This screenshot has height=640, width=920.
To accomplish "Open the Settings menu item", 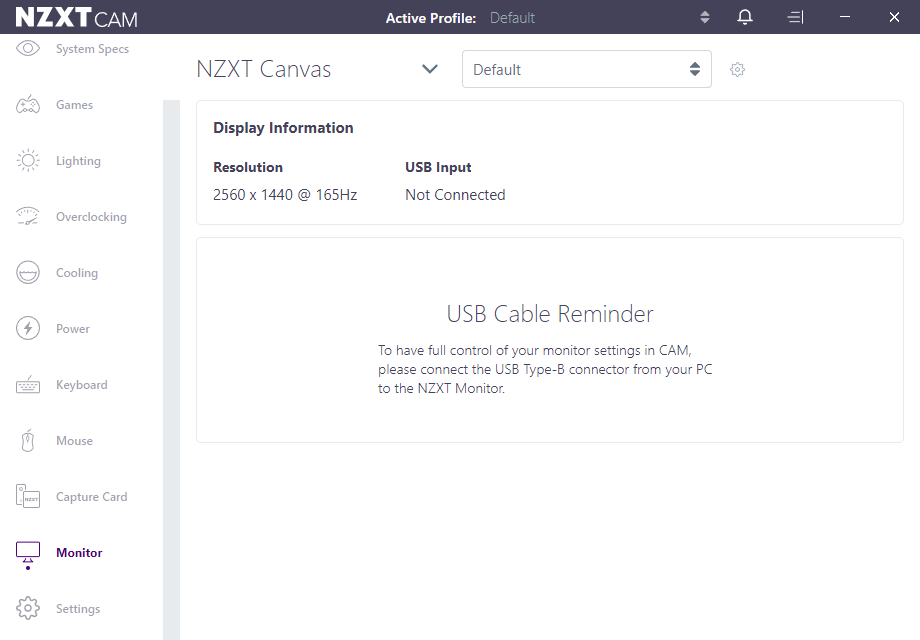I will pos(78,609).
